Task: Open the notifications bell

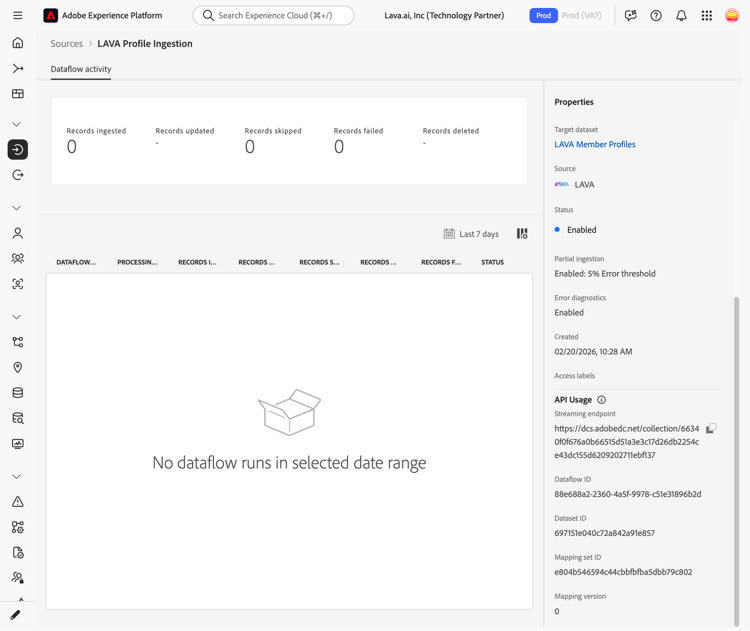Action: point(682,15)
